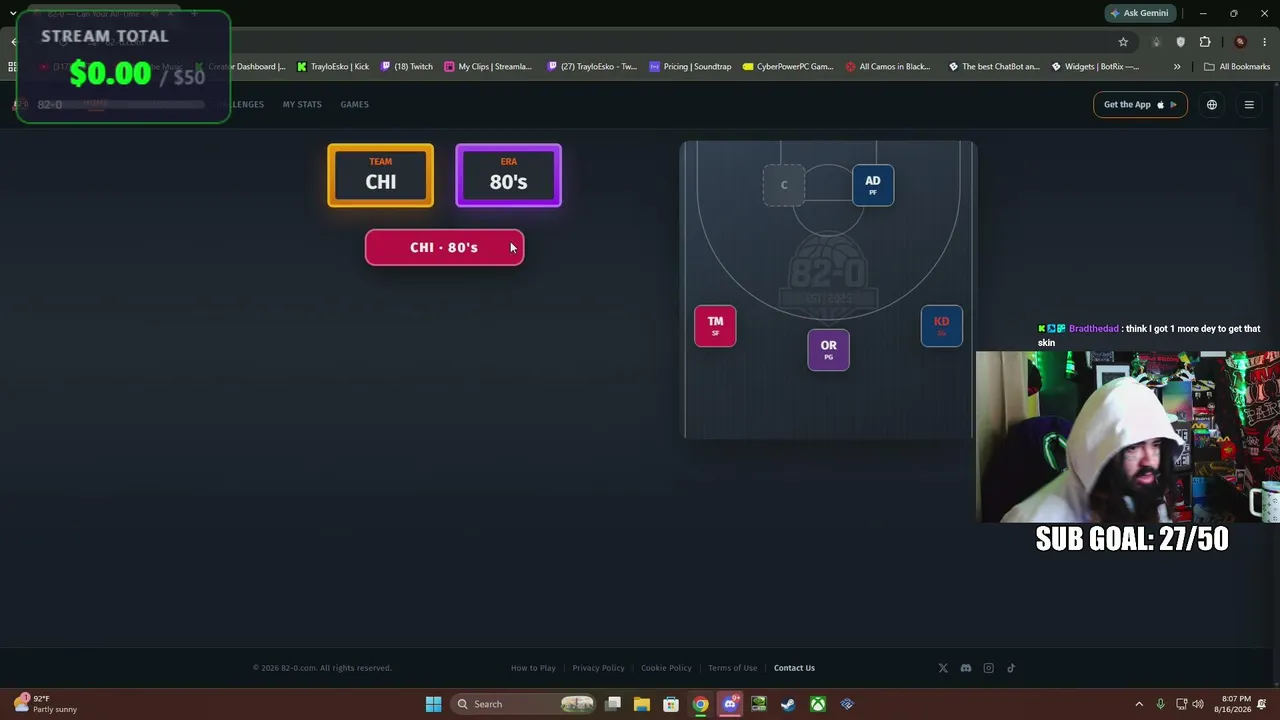Open Discord from the taskbar
The width and height of the screenshot is (1280, 720).
click(730, 704)
